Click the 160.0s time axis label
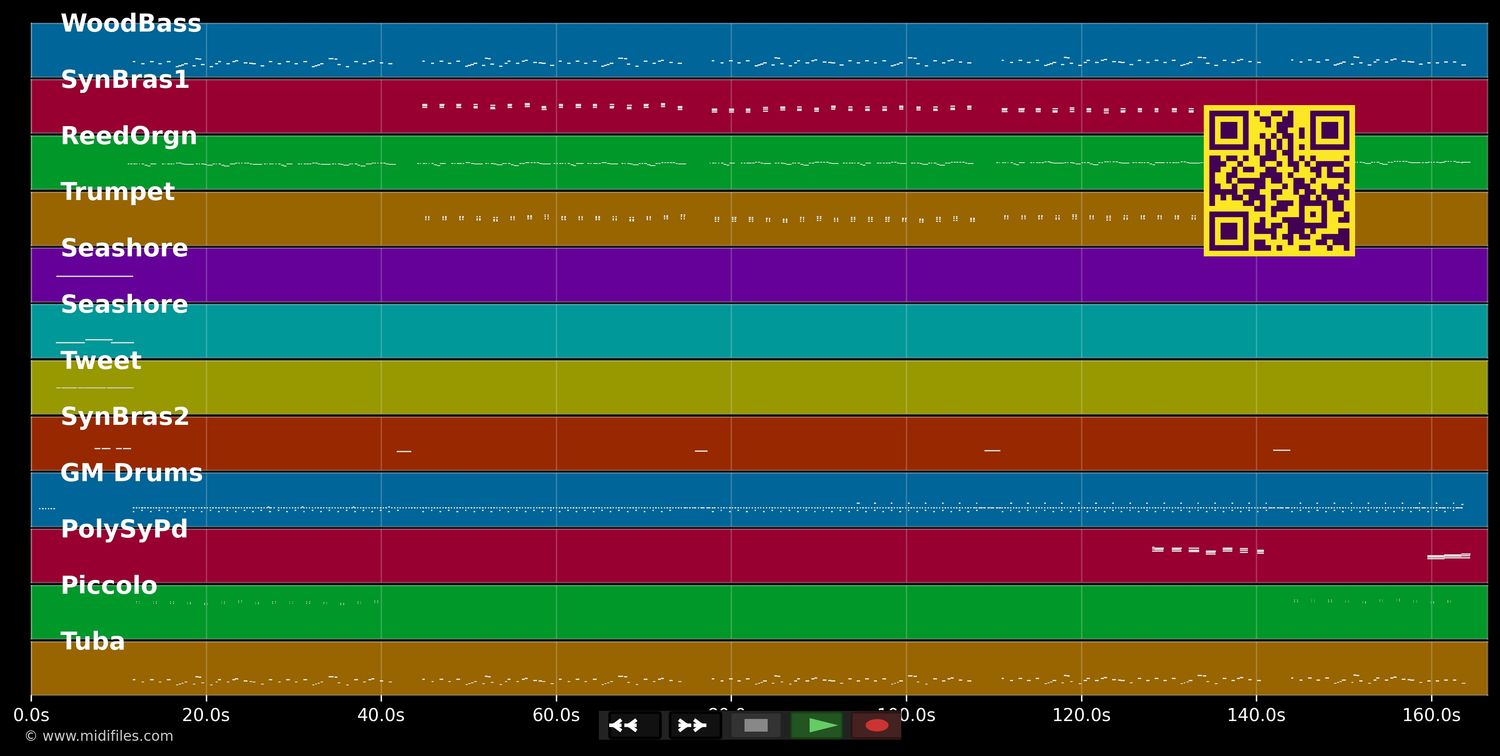1500x756 pixels. [x=1431, y=715]
